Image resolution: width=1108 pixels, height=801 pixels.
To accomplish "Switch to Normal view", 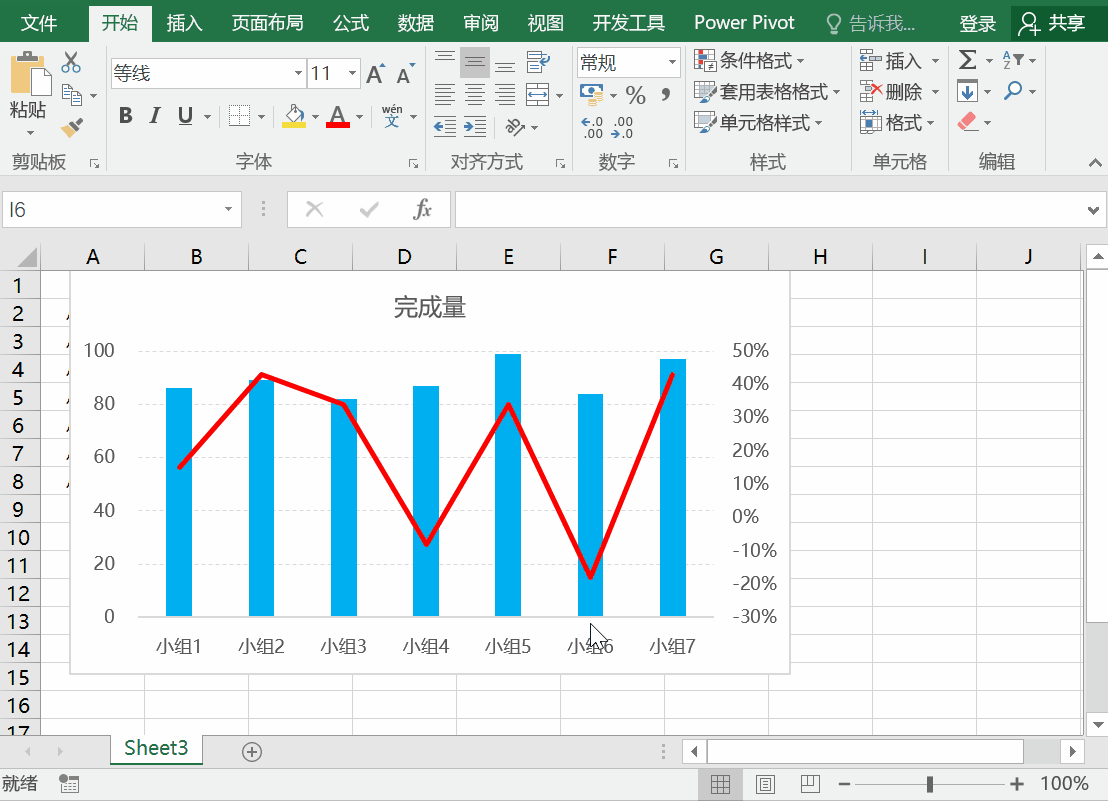I will (720, 784).
